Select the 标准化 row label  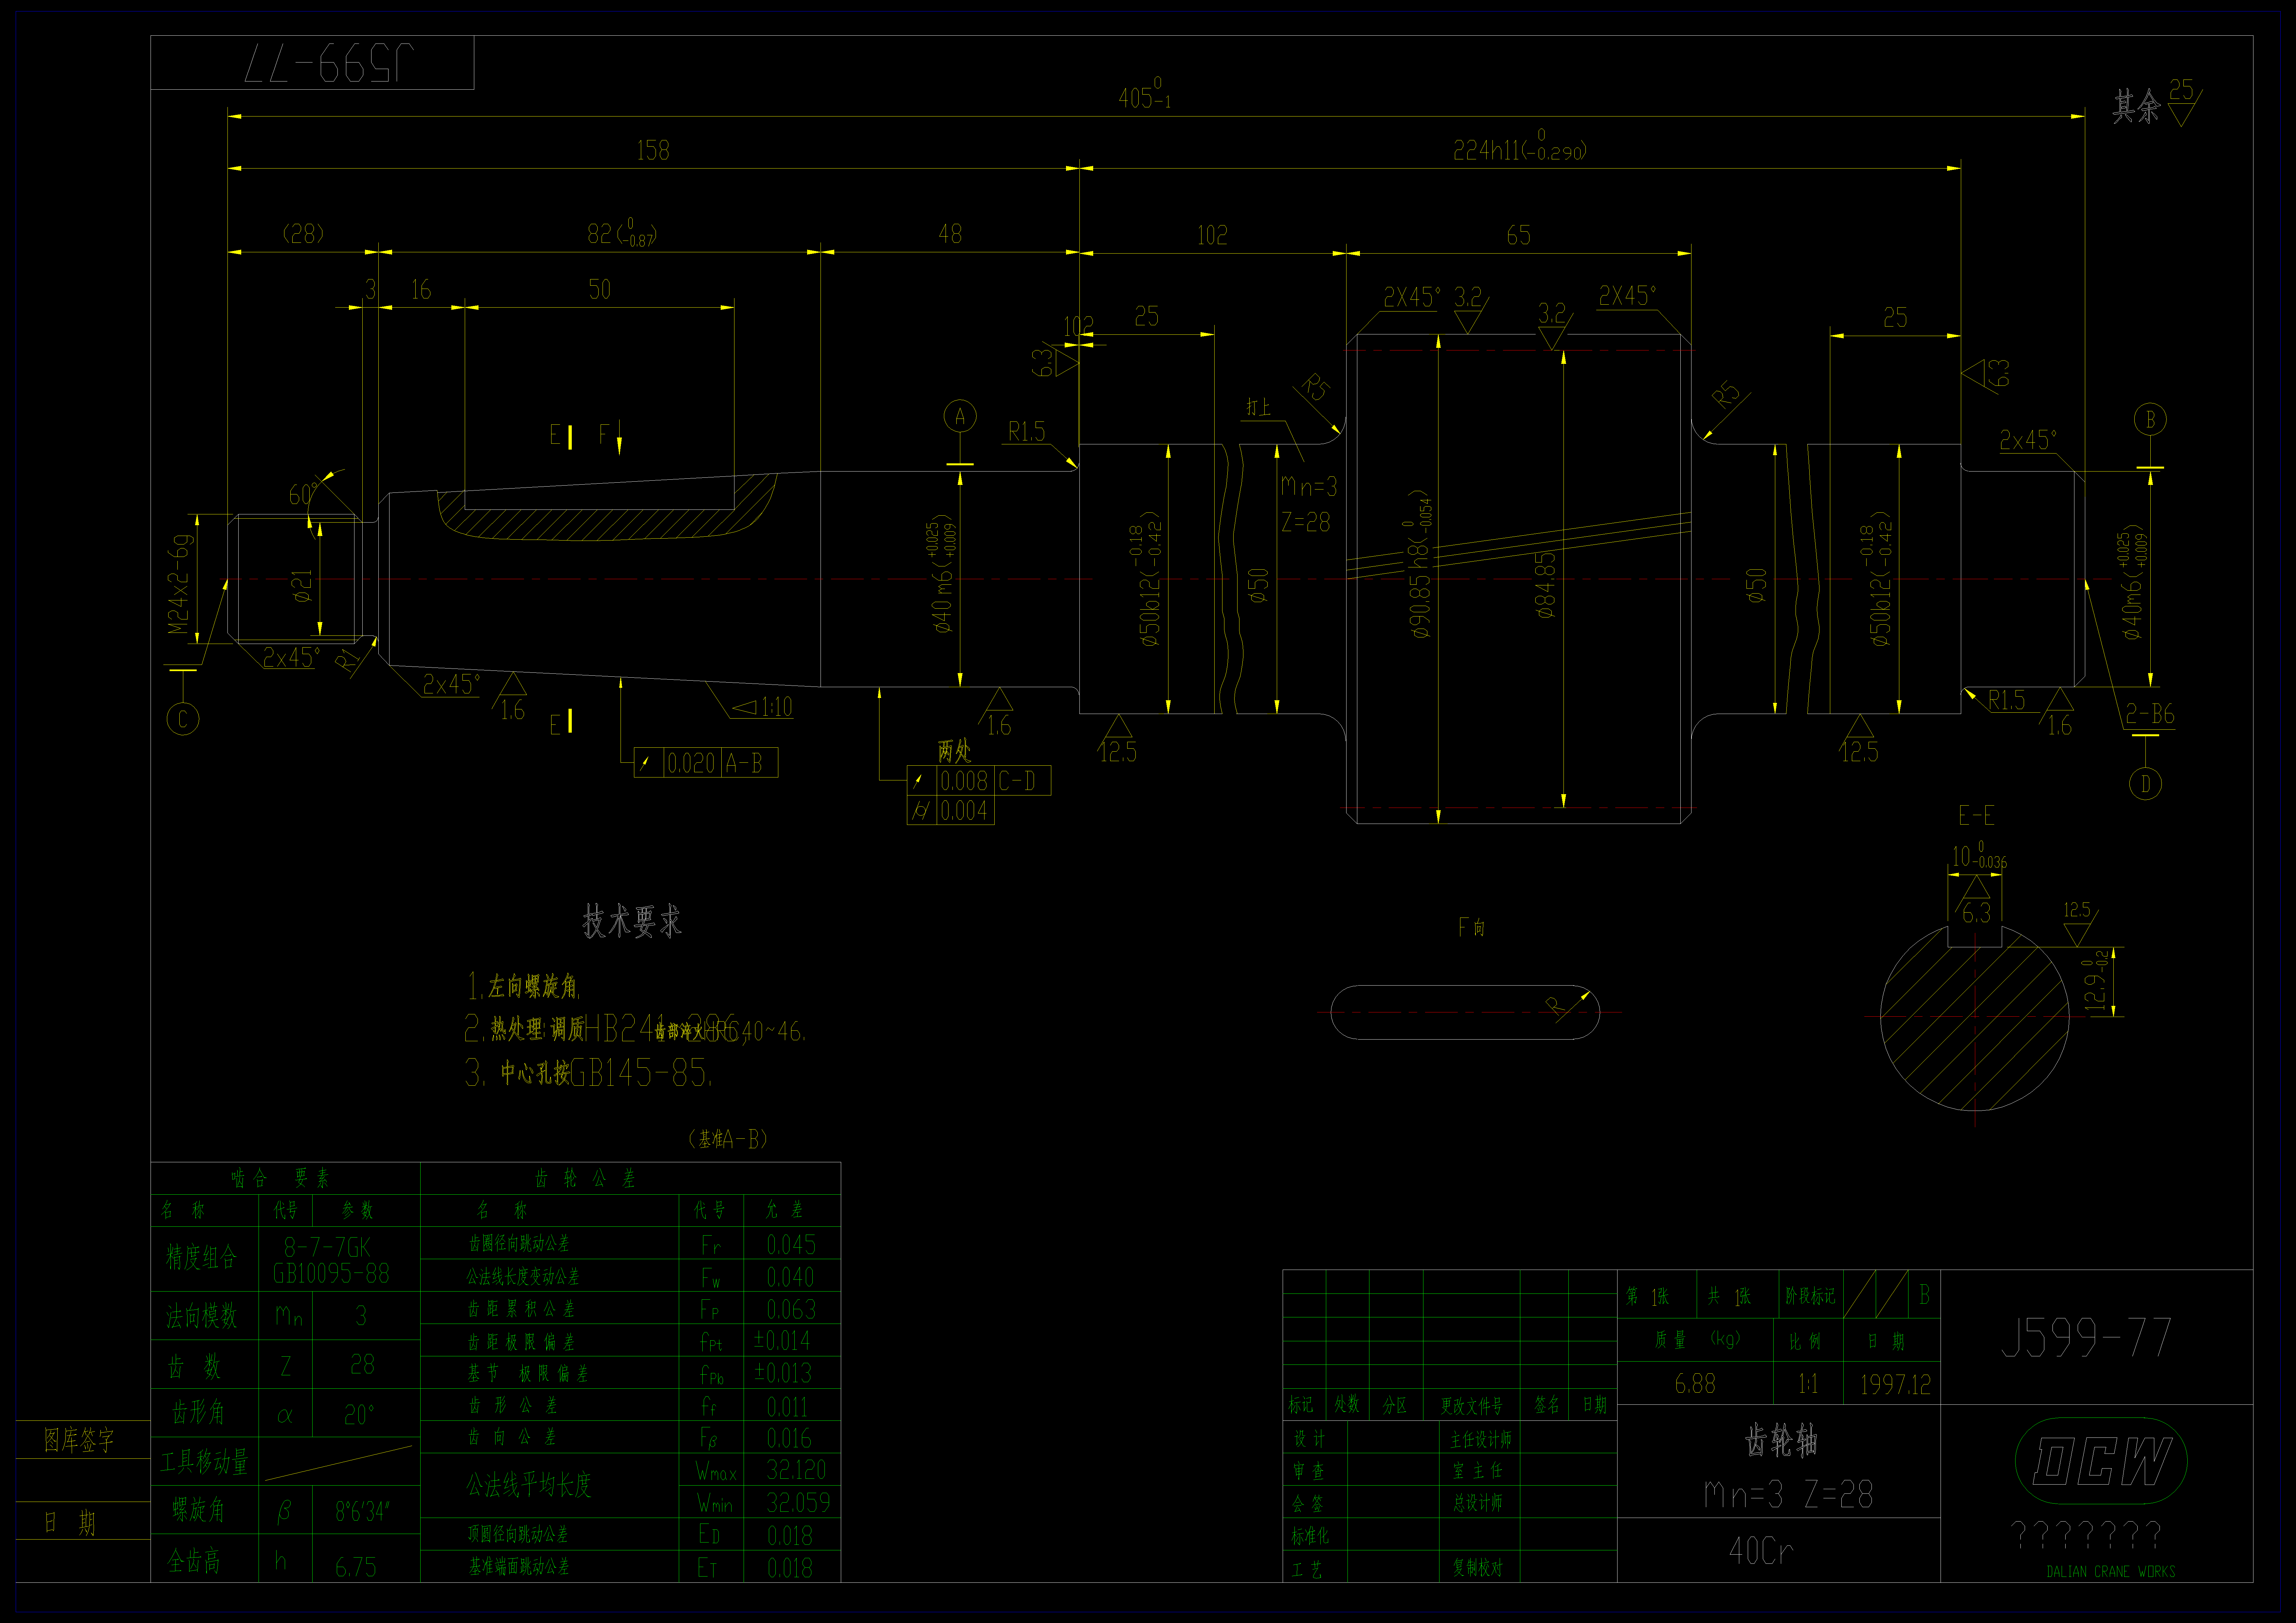[1310, 1536]
